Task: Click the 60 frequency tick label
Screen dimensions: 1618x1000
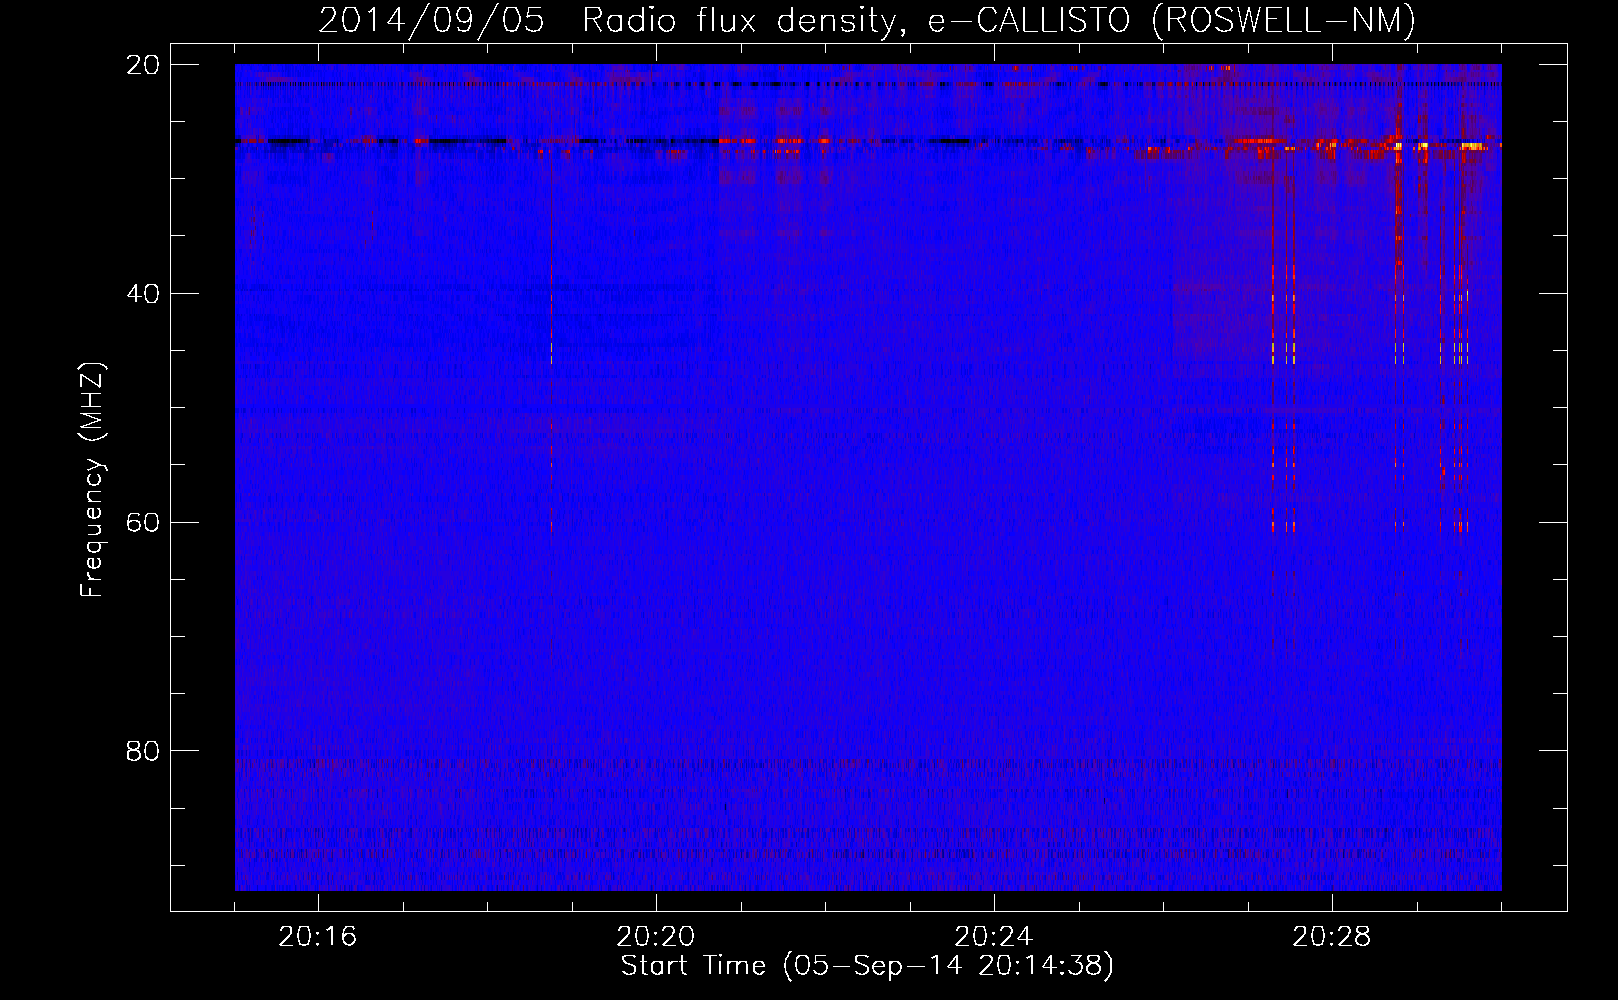Action: pos(143,523)
